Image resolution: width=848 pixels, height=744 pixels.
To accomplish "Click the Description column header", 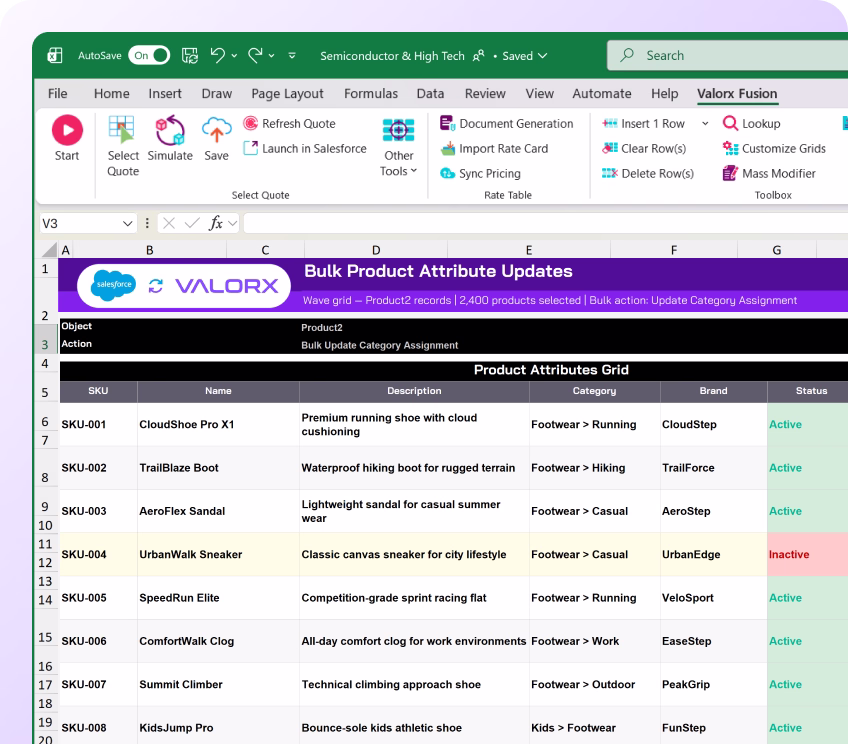I will coord(414,391).
